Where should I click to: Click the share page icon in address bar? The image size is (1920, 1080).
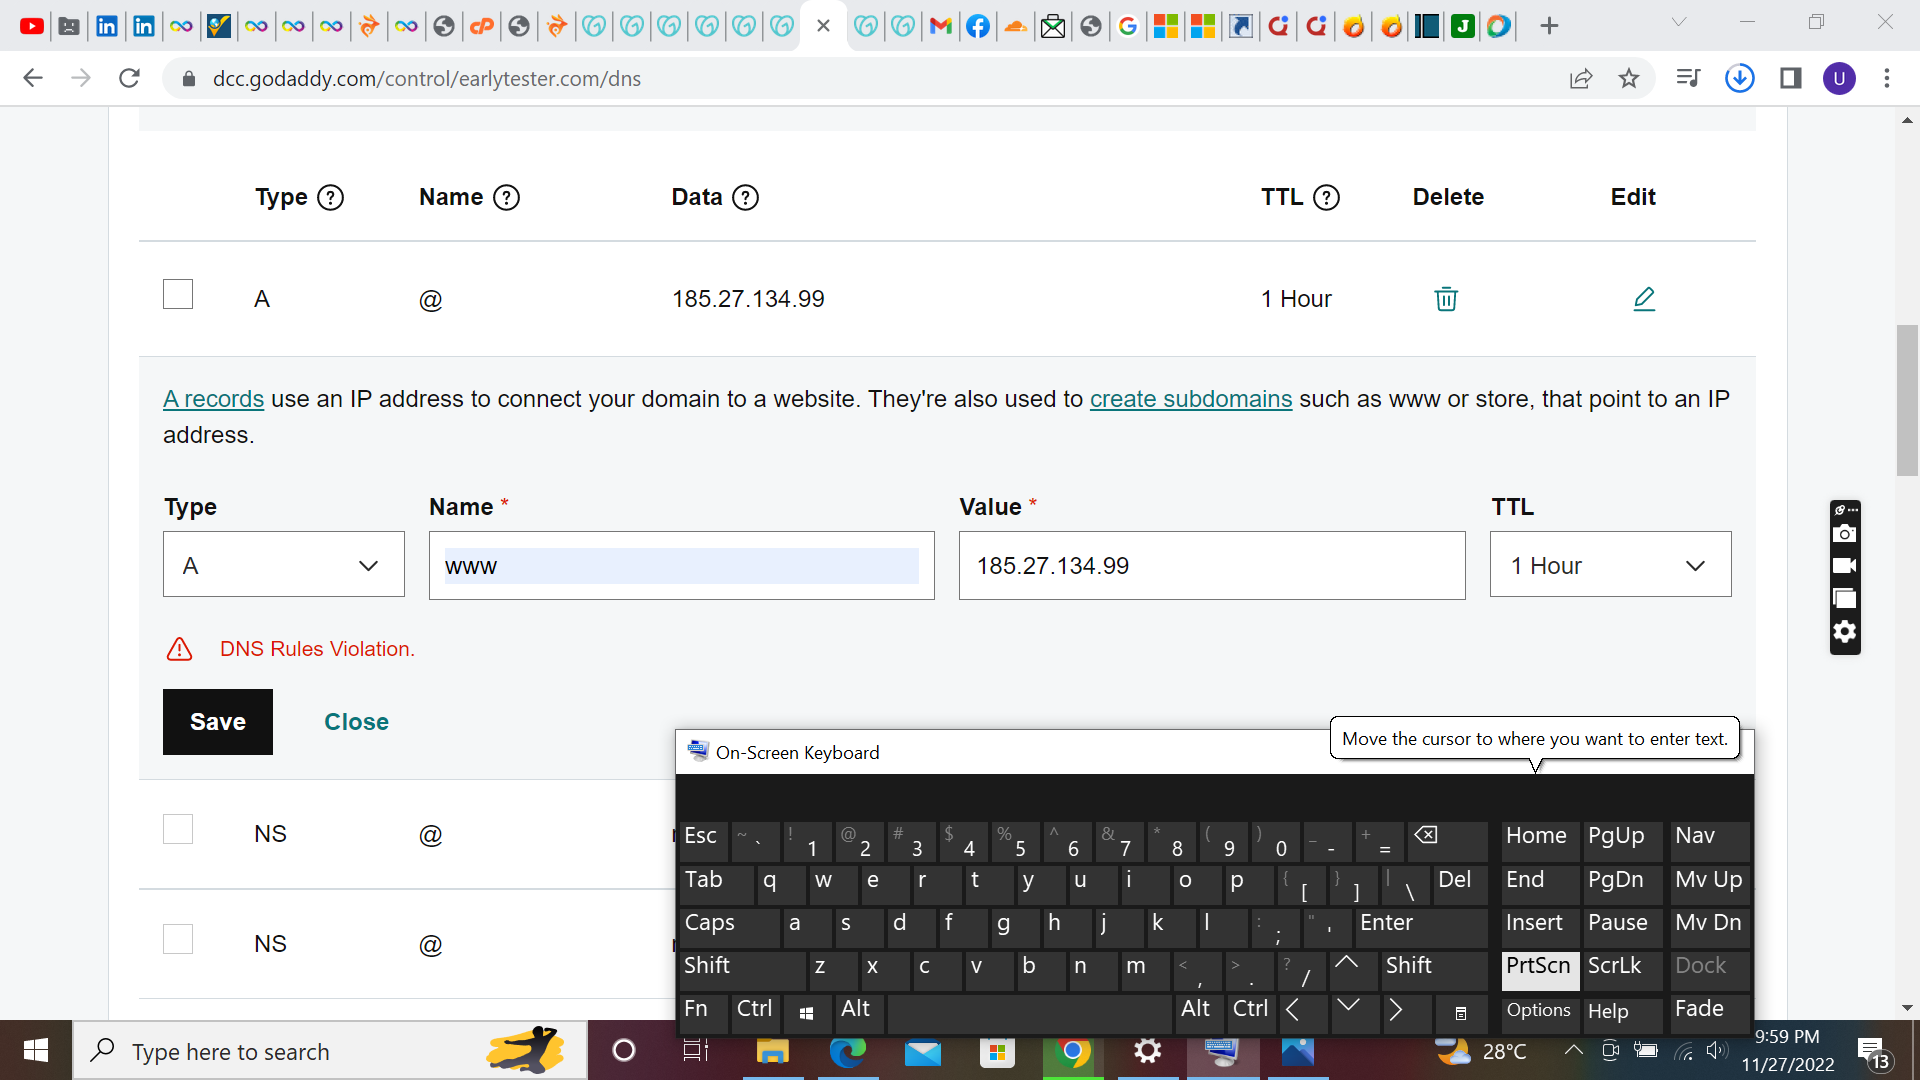click(x=1581, y=78)
